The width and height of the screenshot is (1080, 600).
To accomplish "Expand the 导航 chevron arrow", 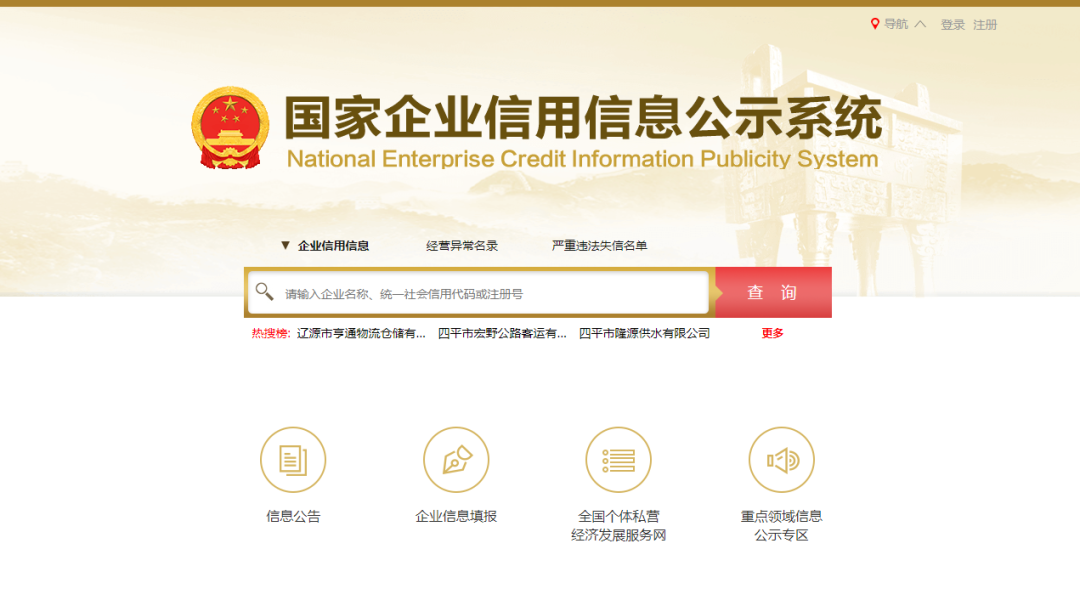I will coord(920,24).
